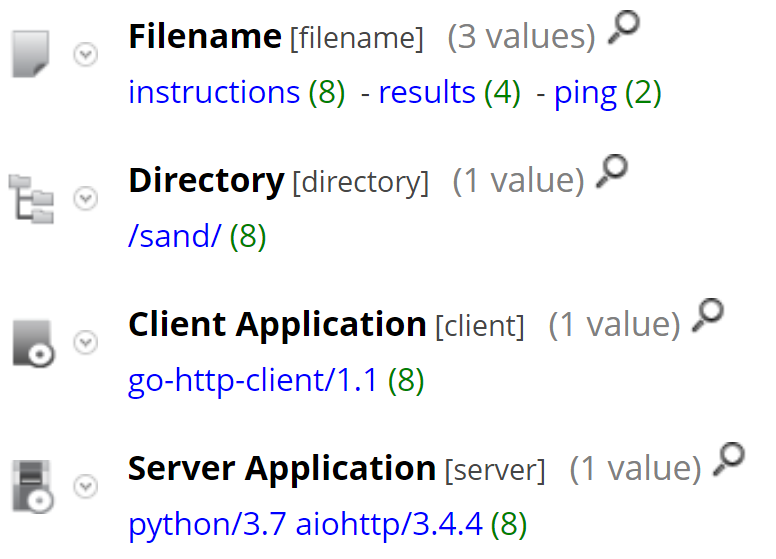This screenshot has width=776, height=559.
Task: Expand the Filename dropdown arrow
Action: [x=87, y=55]
